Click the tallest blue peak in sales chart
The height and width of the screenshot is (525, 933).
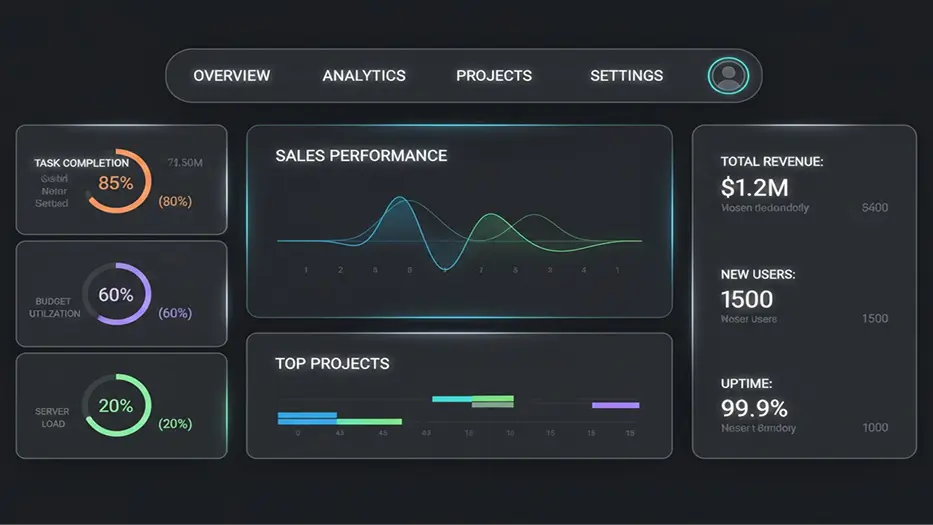[399, 201]
